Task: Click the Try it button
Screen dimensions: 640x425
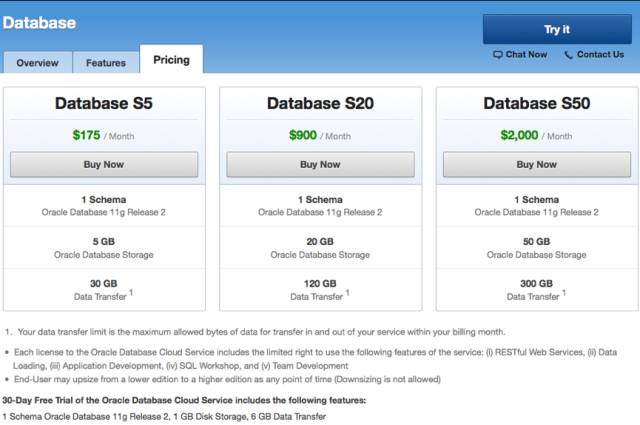Action: (557, 29)
